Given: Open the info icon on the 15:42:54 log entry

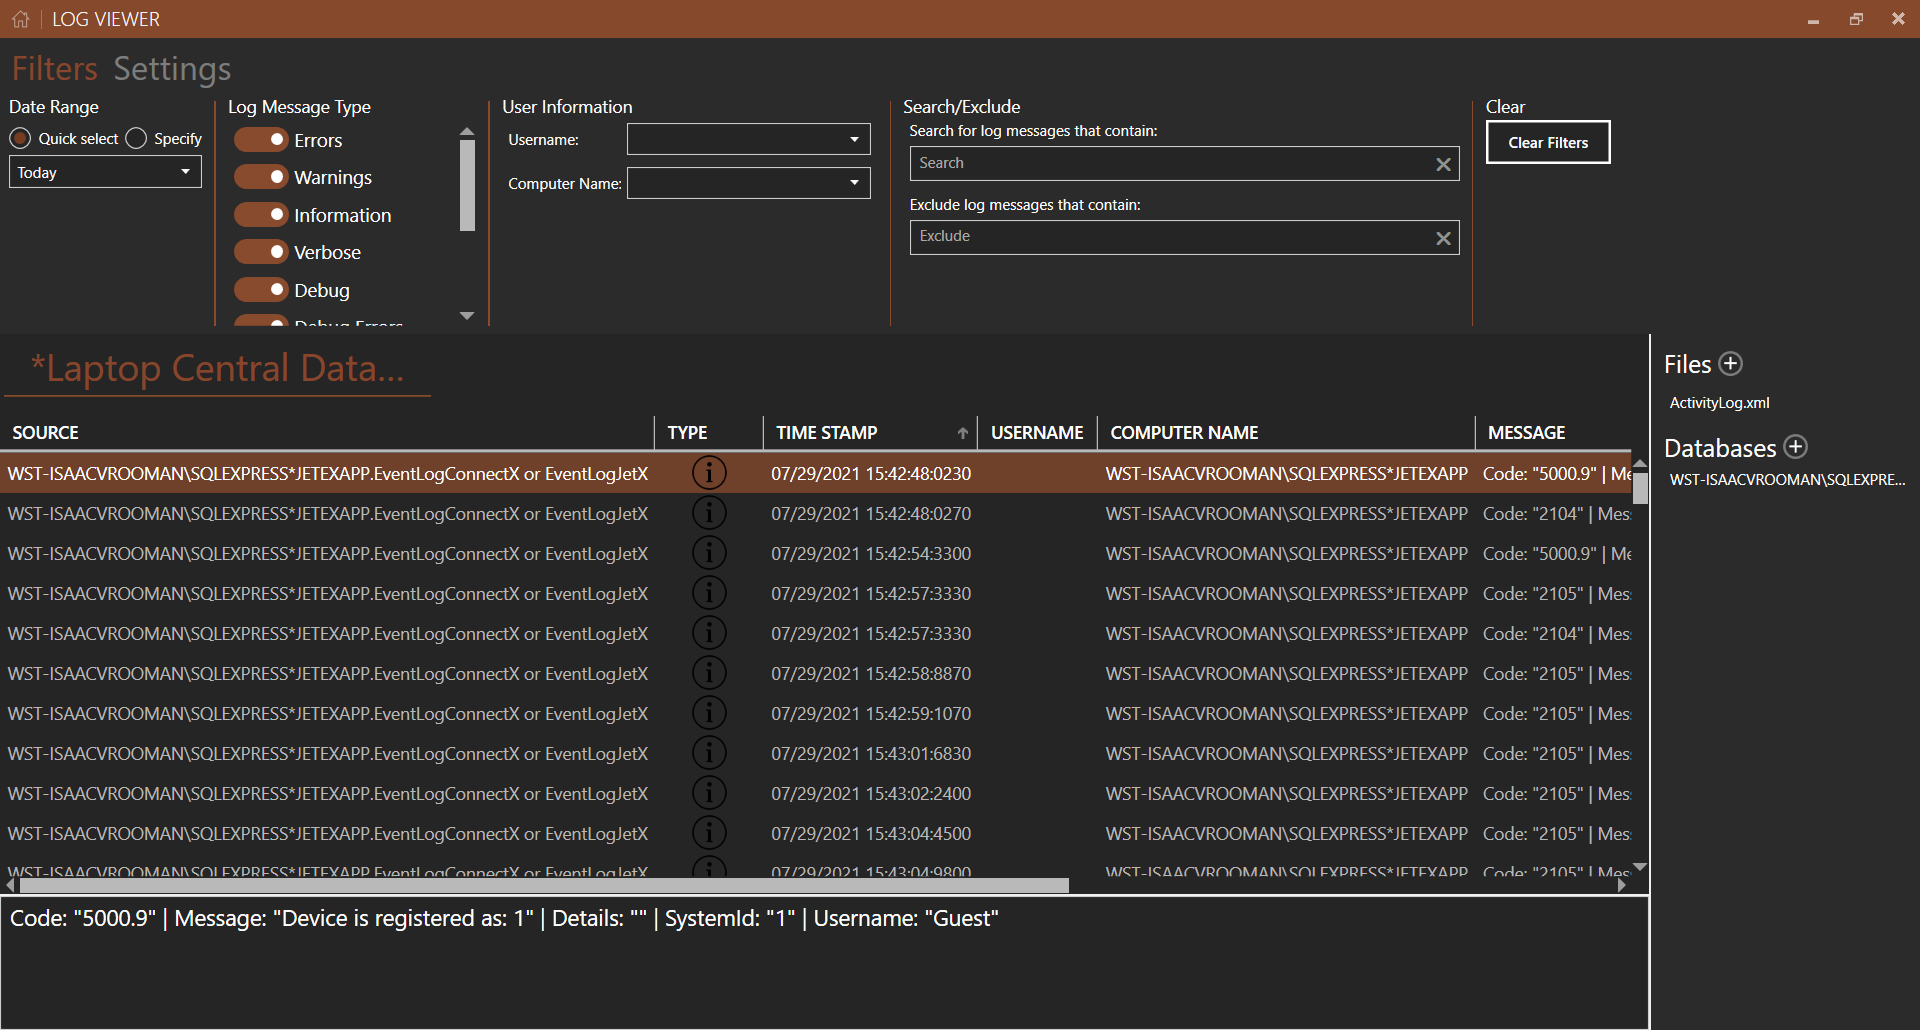Looking at the screenshot, I should [x=709, y=552].
